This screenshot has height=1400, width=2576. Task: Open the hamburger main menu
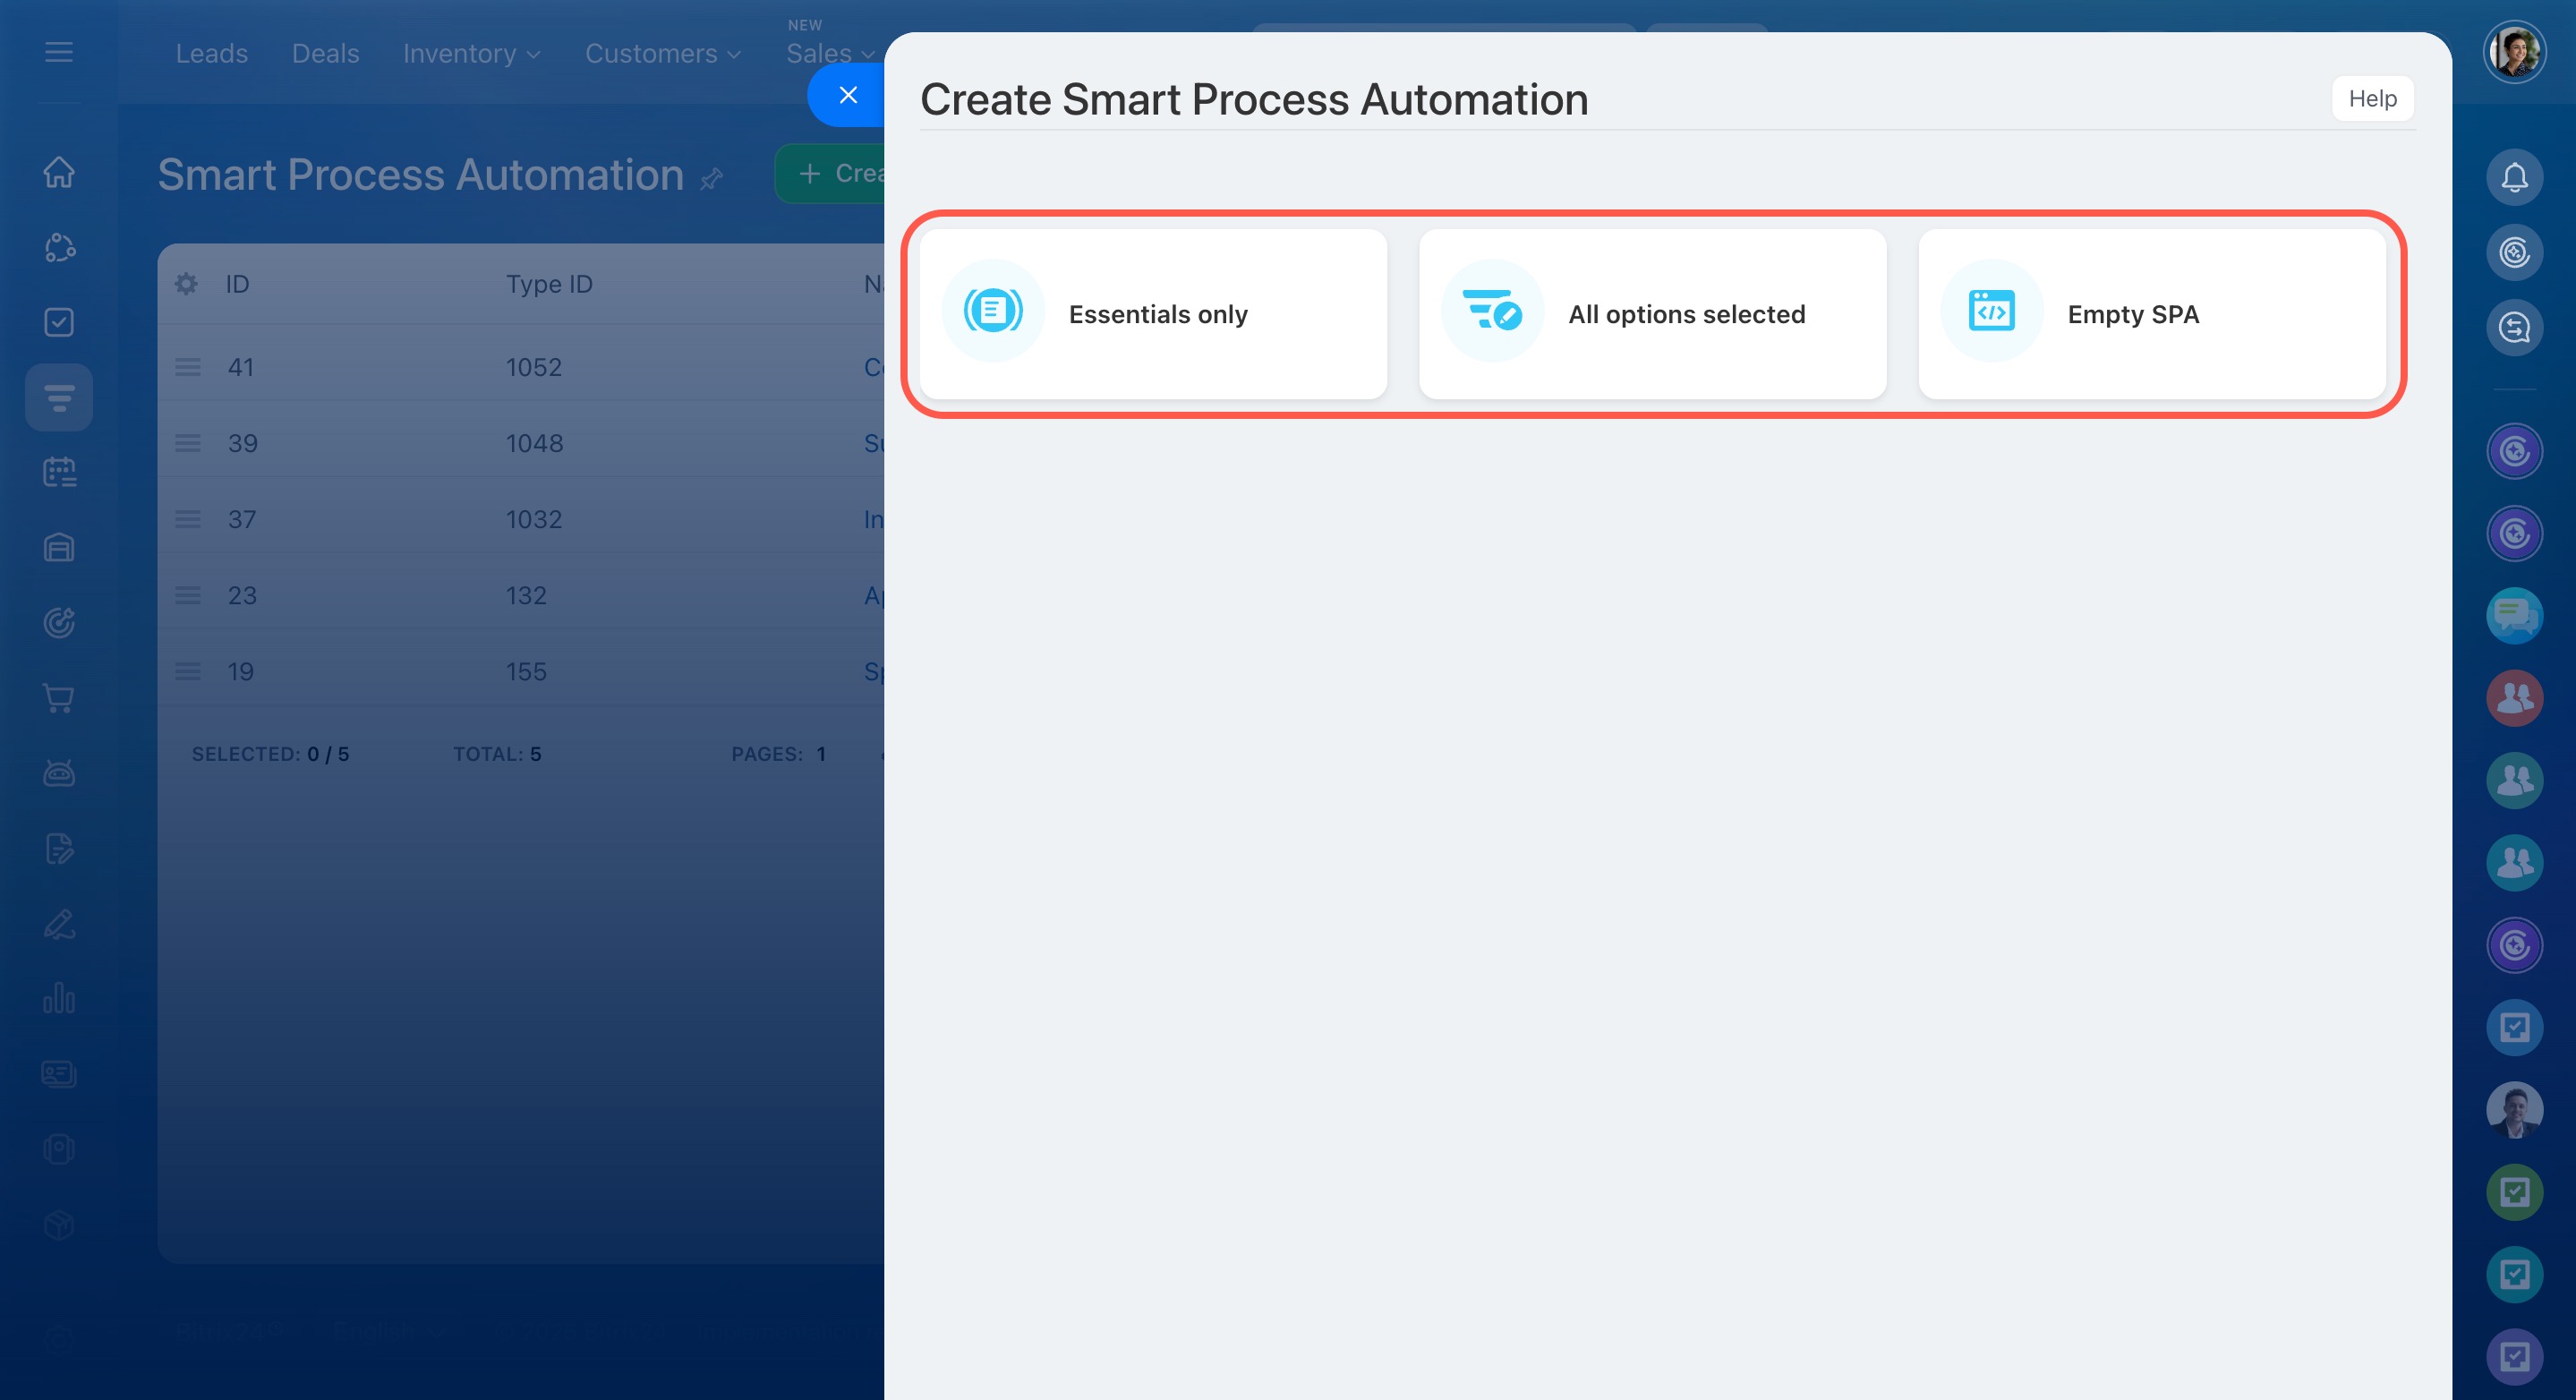pos(59,52)
